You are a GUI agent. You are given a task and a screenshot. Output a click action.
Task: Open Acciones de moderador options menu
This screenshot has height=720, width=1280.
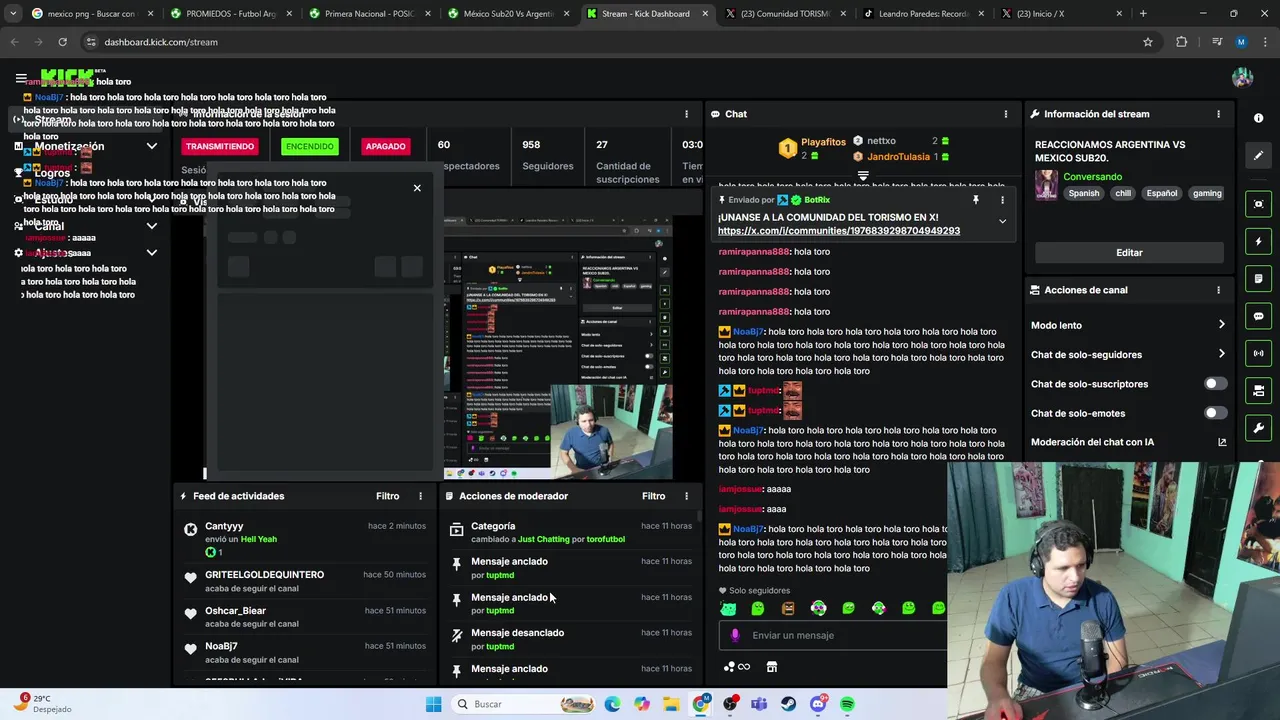pos(686,496)
